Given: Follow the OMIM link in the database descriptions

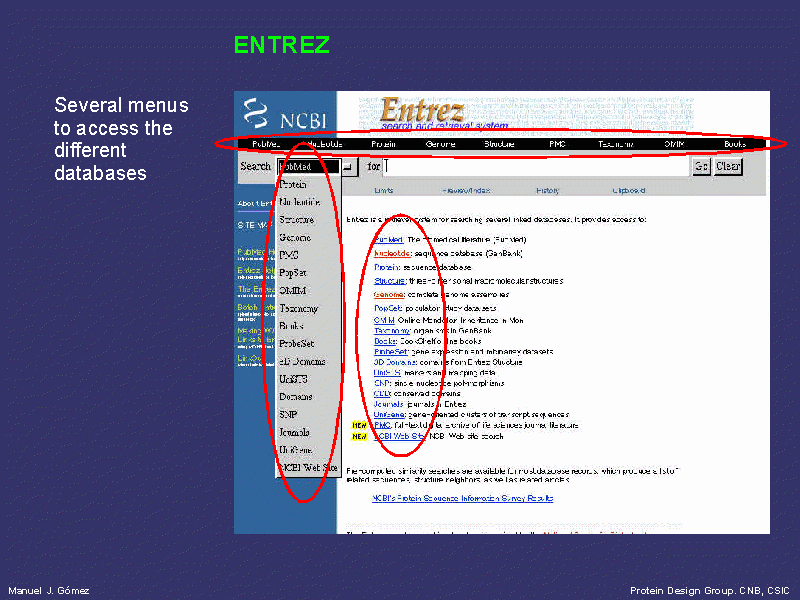Looking at the screenshot, I should (384, 320).
